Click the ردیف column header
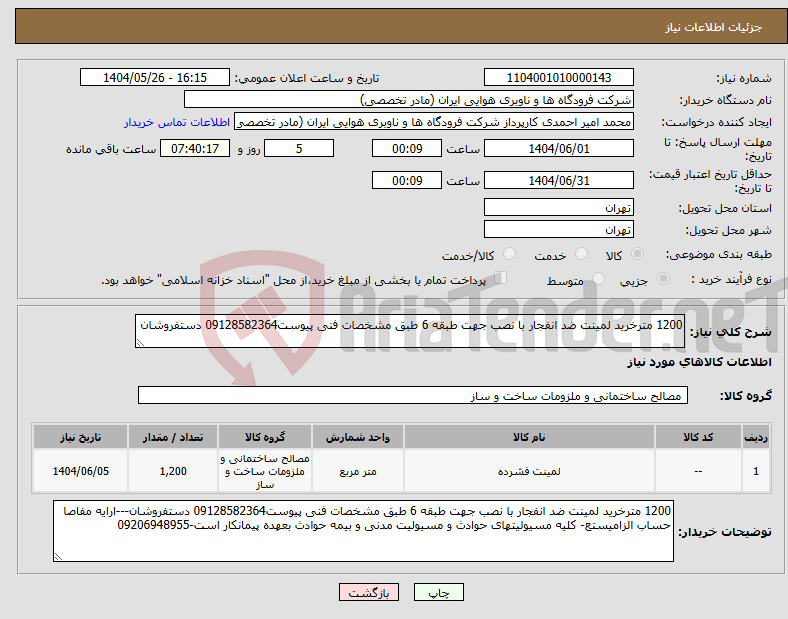788x619 pixels. pyautogui.click(x=756, y=437)
